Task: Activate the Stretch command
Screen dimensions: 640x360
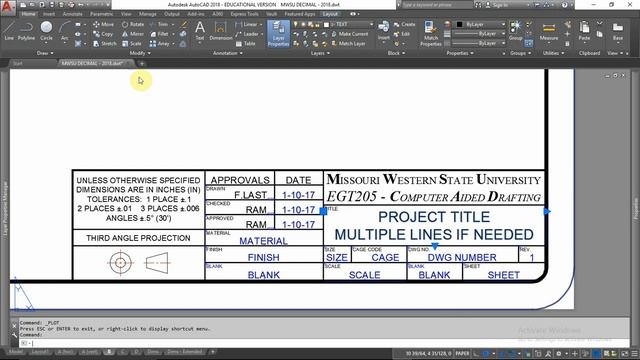Action: 104,44
